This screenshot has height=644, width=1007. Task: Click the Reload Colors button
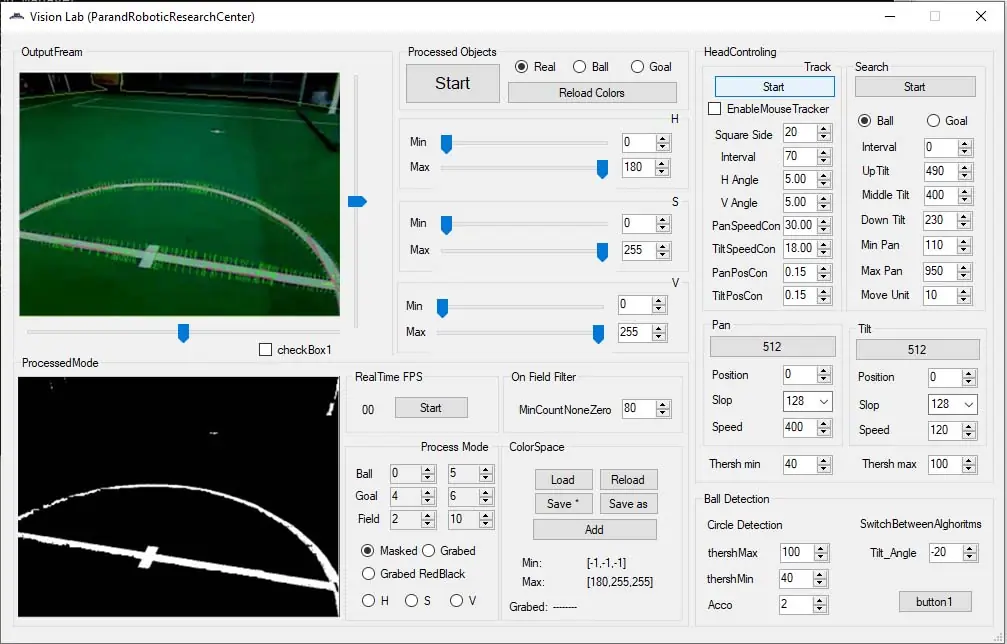[591, 92]
